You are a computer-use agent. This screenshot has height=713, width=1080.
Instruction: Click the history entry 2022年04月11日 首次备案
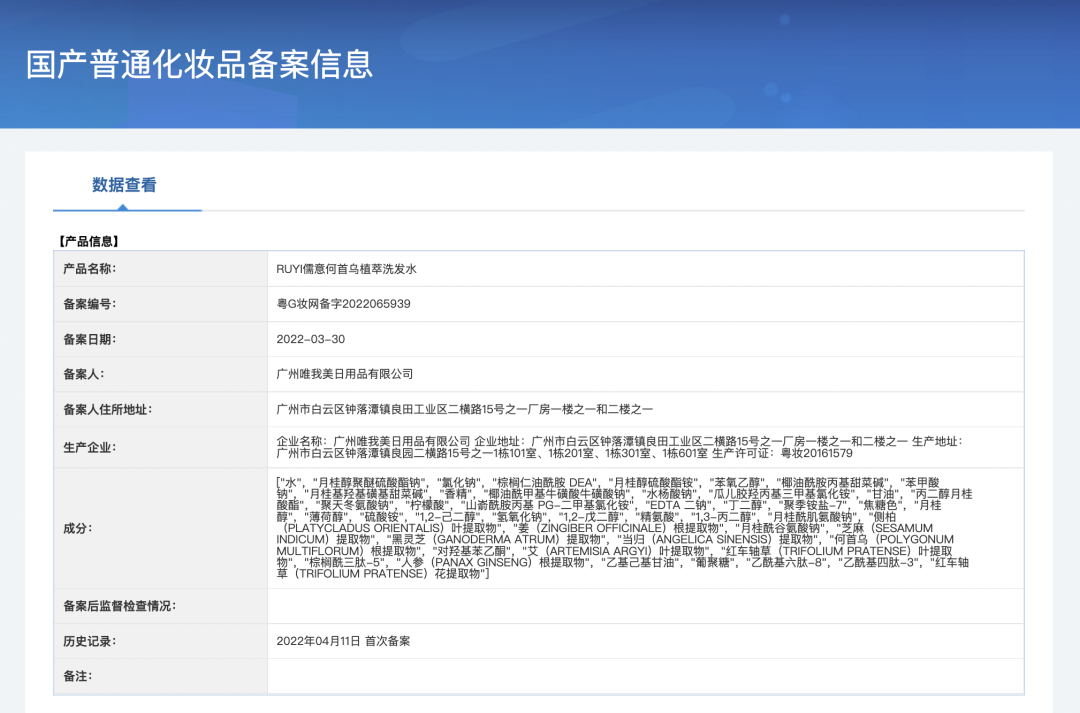pos(343,641)
